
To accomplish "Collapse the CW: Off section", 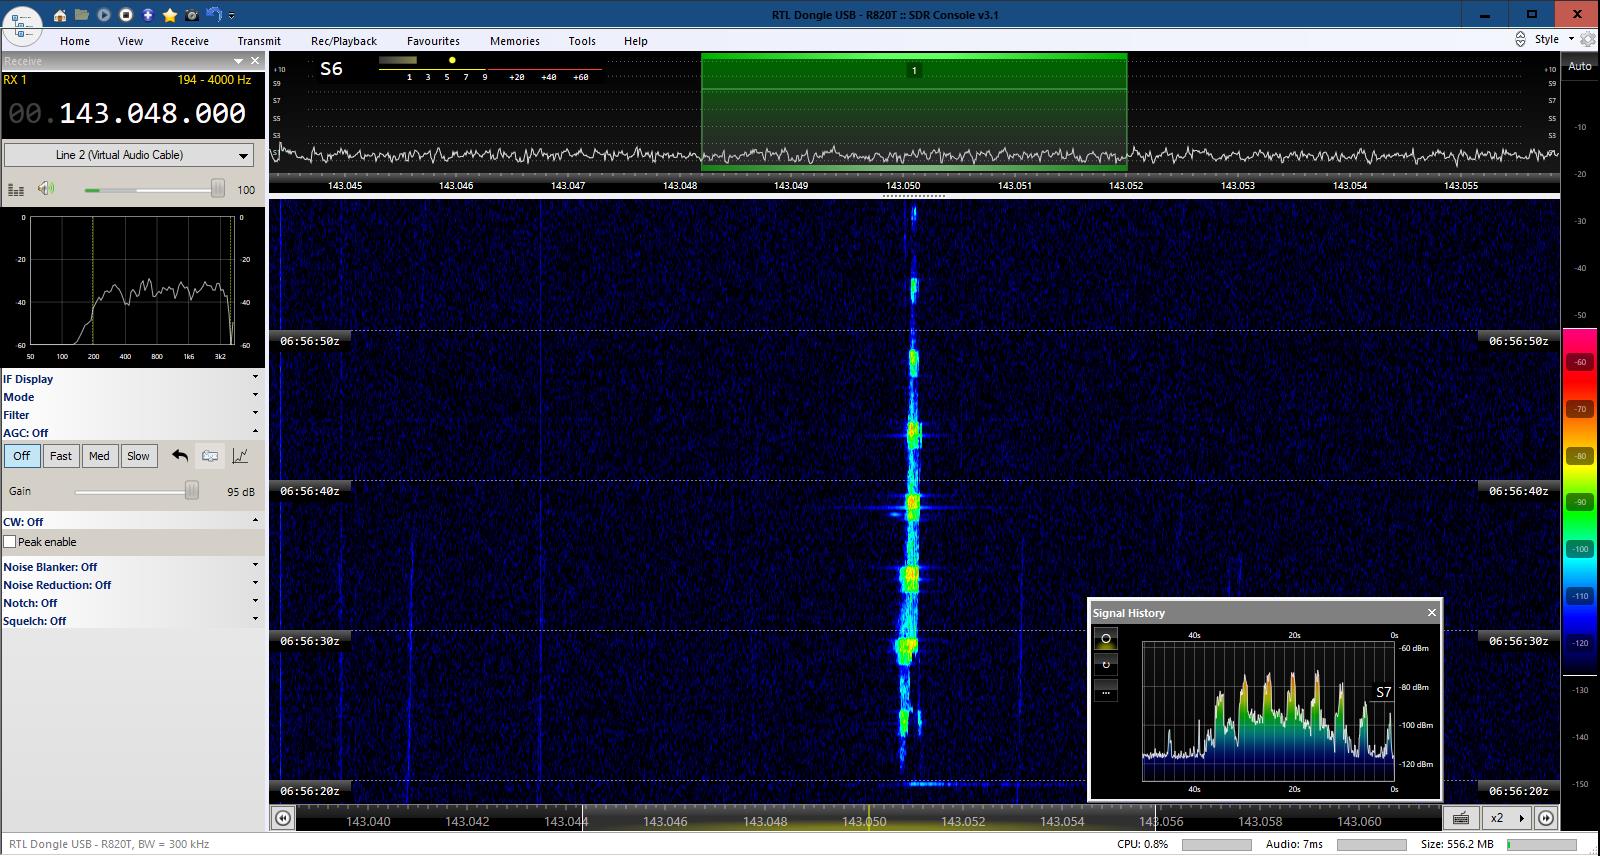I will pyautogui.click(x=132, y=522).
